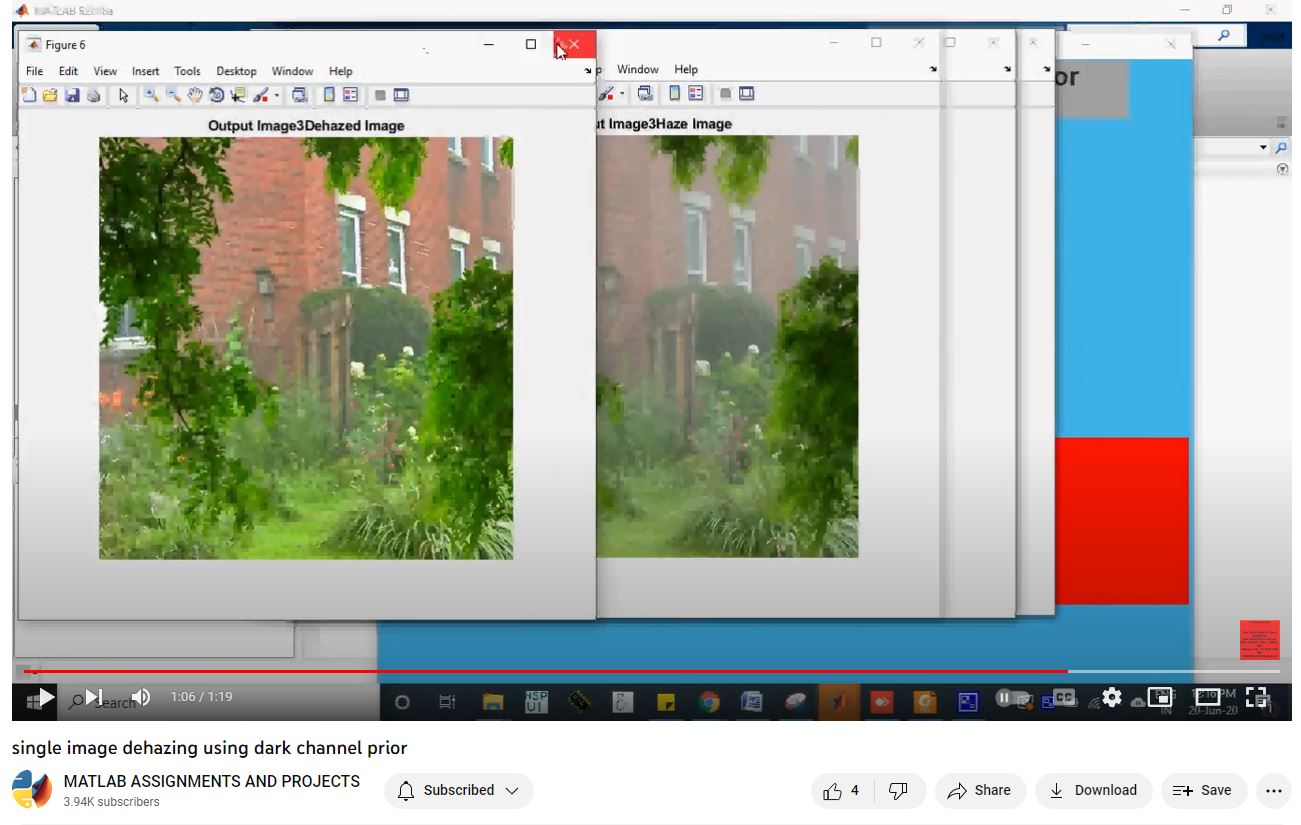Image resolution: width=1301 pixels, height=825 pixels.
Task: Open the Subscribed notification dropdown
Action: [459, 790]
